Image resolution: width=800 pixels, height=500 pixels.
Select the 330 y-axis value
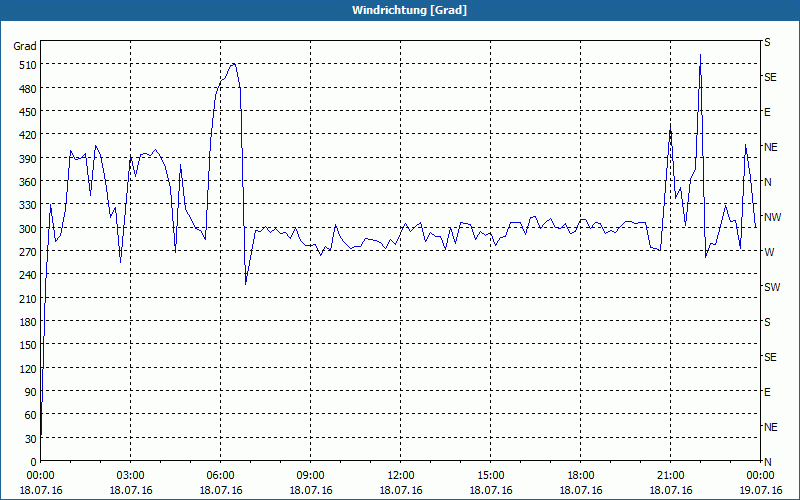click(28, 206)
